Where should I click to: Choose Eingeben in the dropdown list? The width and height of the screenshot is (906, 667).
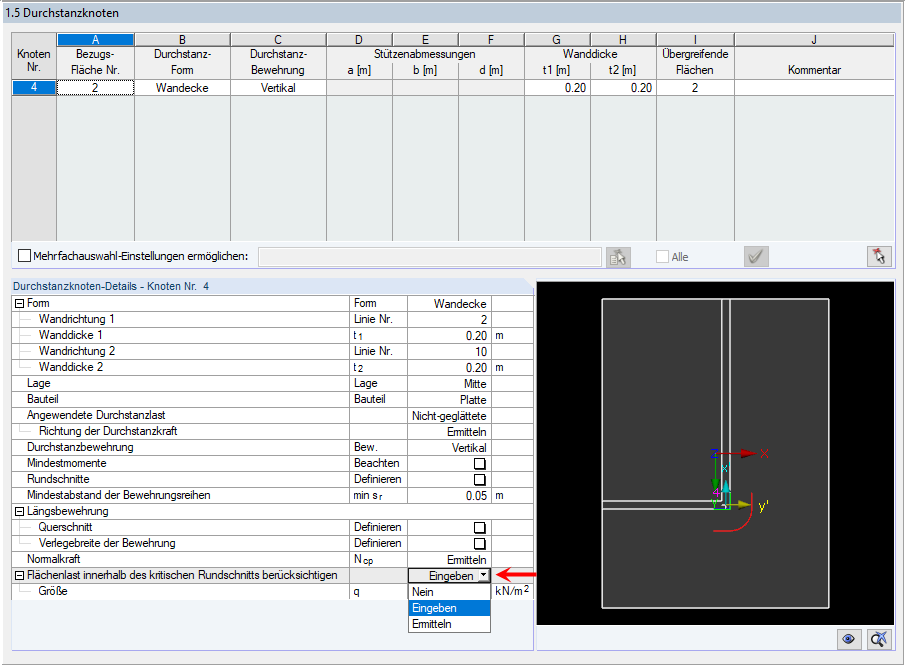[x=449, y=608]
